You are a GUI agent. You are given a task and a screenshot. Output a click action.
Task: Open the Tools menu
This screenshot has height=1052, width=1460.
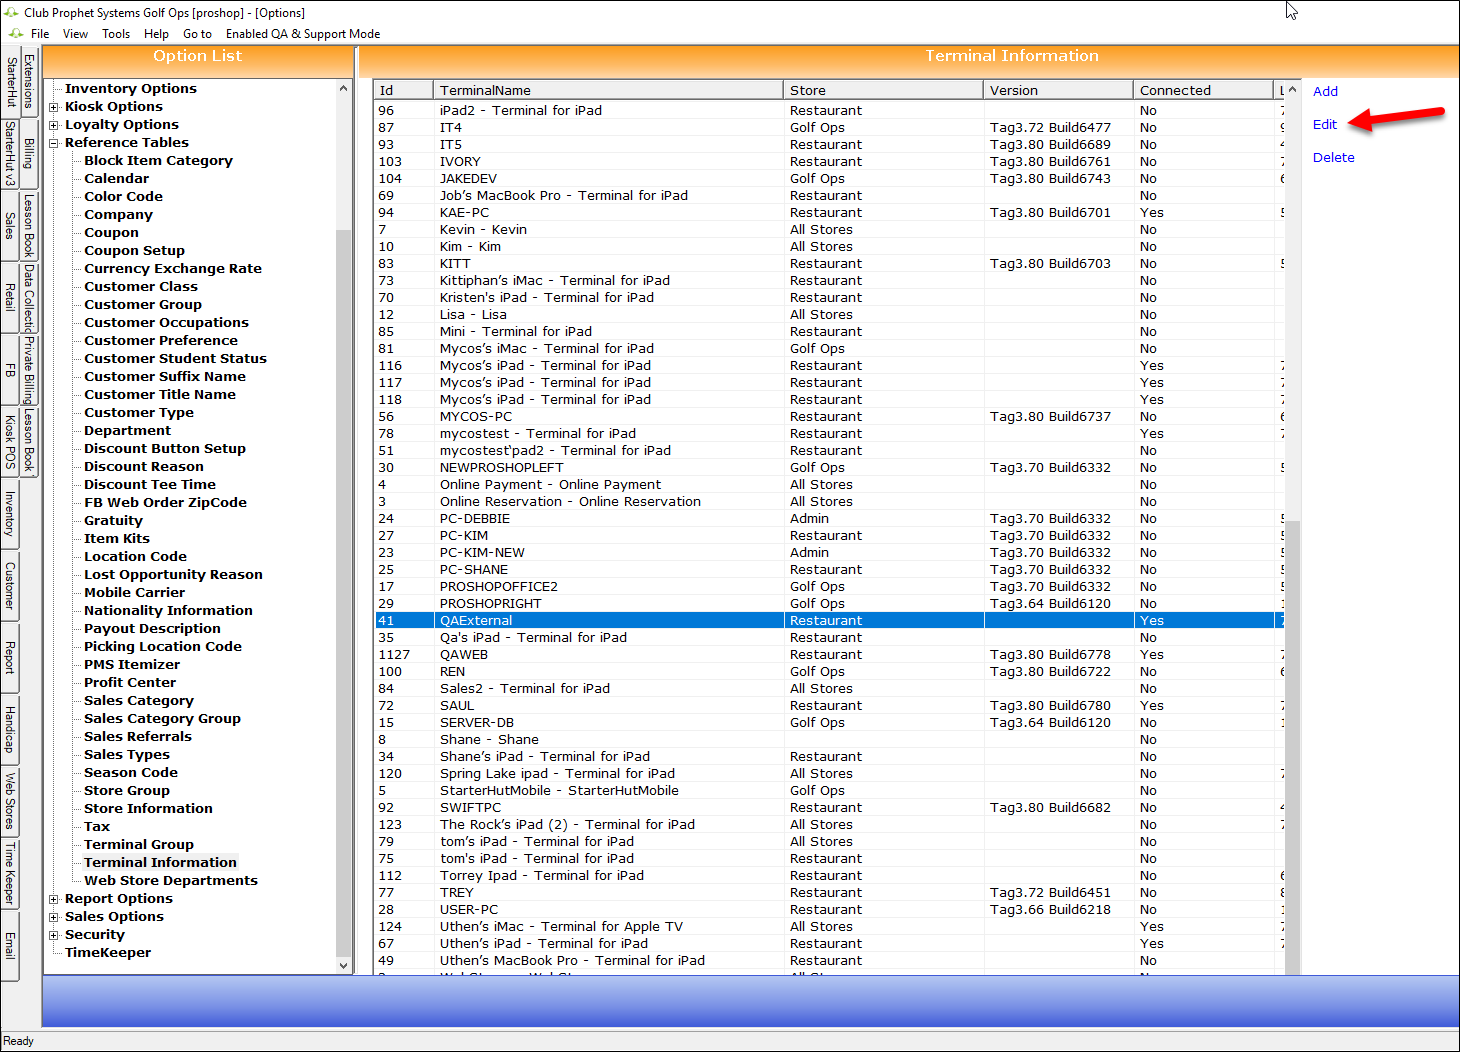point(115,34)
